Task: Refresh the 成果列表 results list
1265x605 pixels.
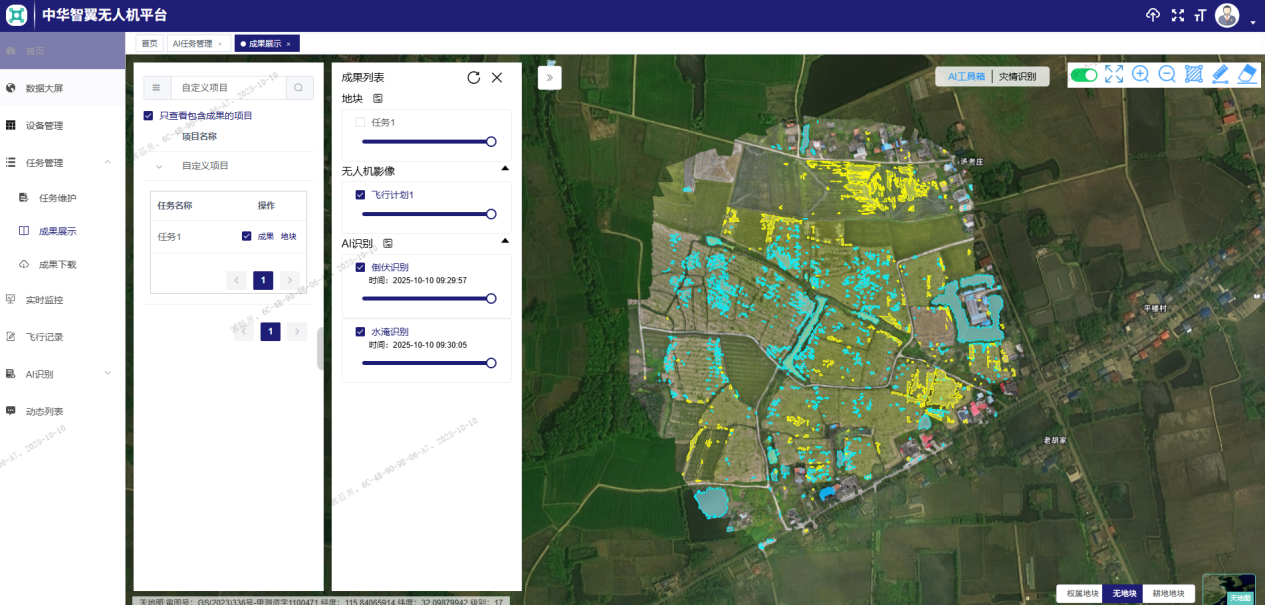Action: (474, 77)
